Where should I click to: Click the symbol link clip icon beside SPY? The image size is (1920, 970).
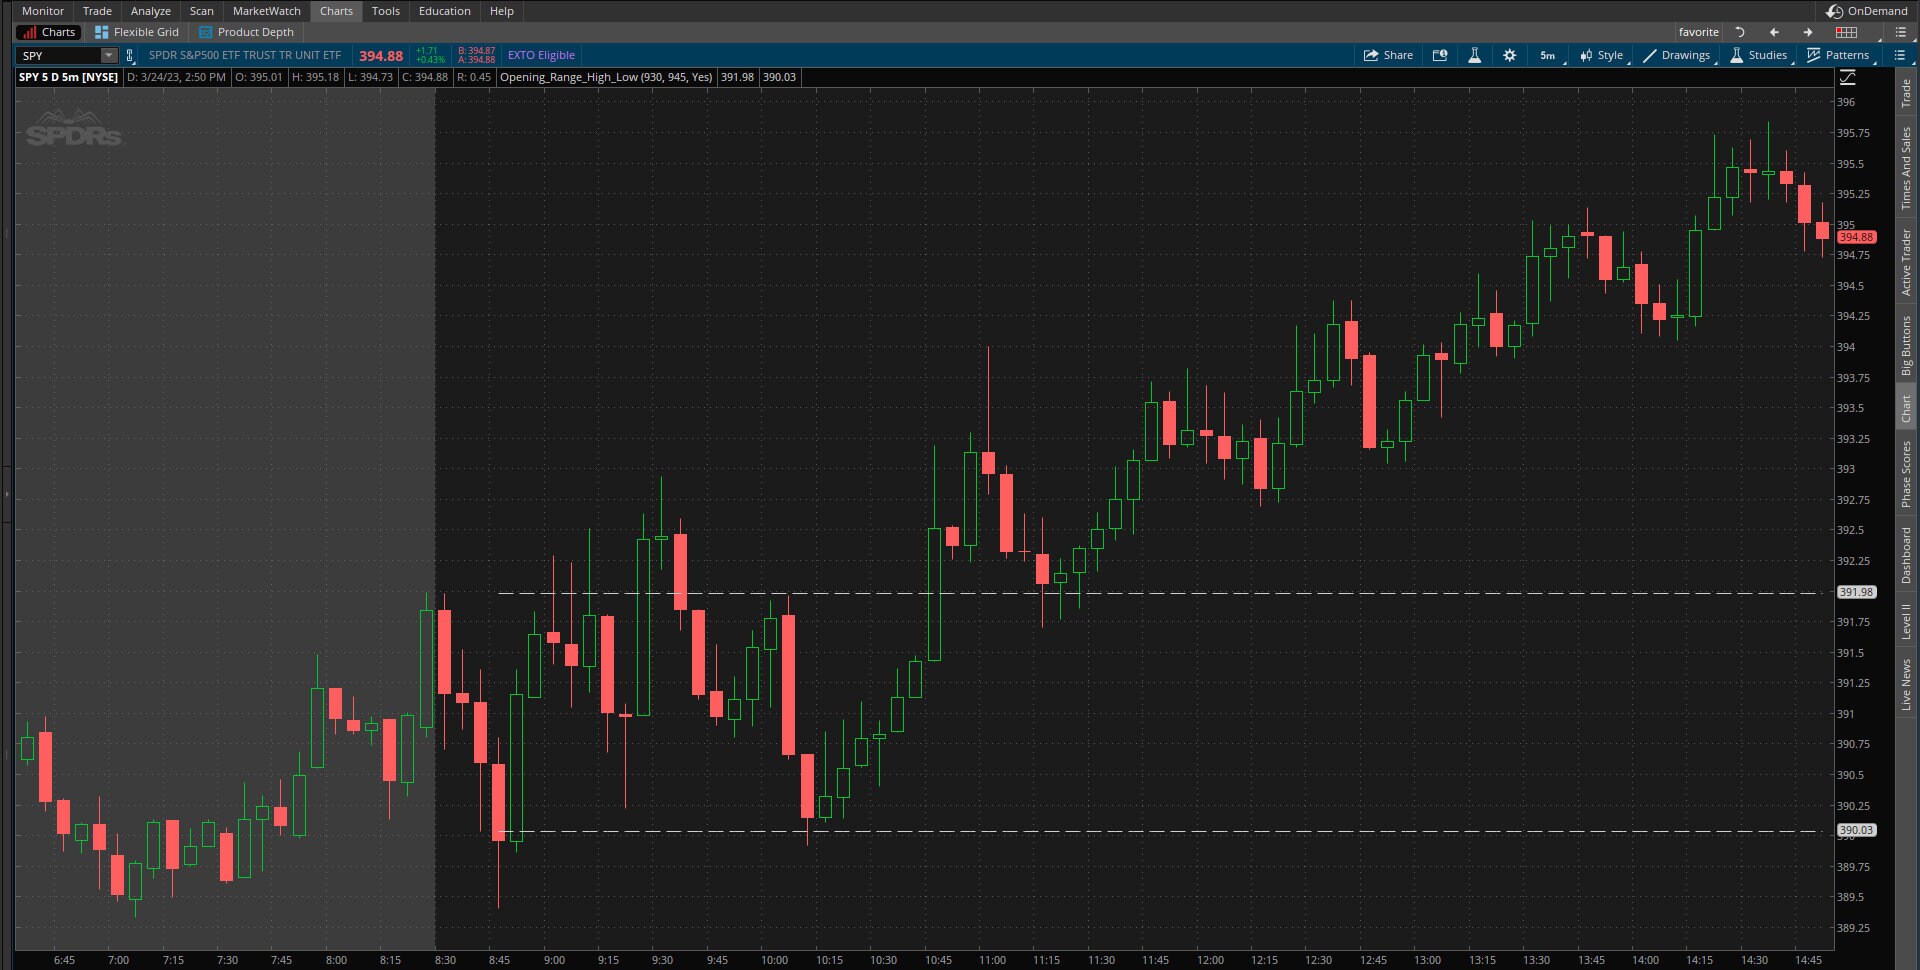(130, 55)
